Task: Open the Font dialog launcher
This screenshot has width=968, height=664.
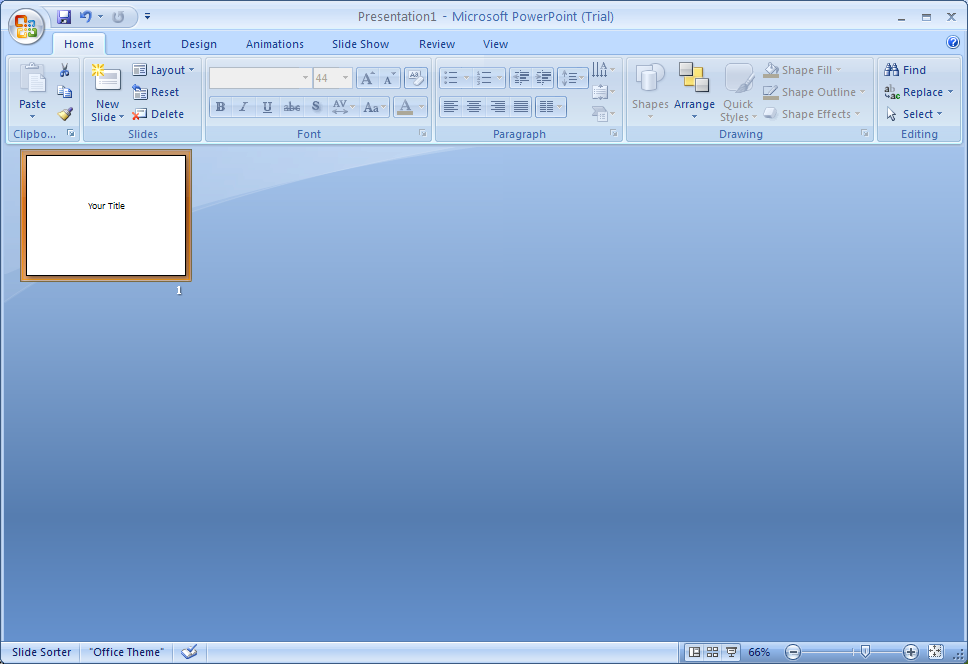Action: tap(423, 133)
